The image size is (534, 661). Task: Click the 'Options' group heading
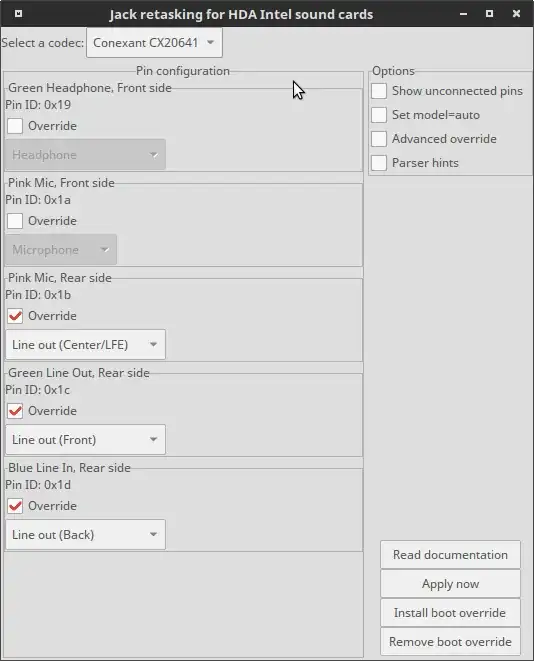[x=393, y=71]
